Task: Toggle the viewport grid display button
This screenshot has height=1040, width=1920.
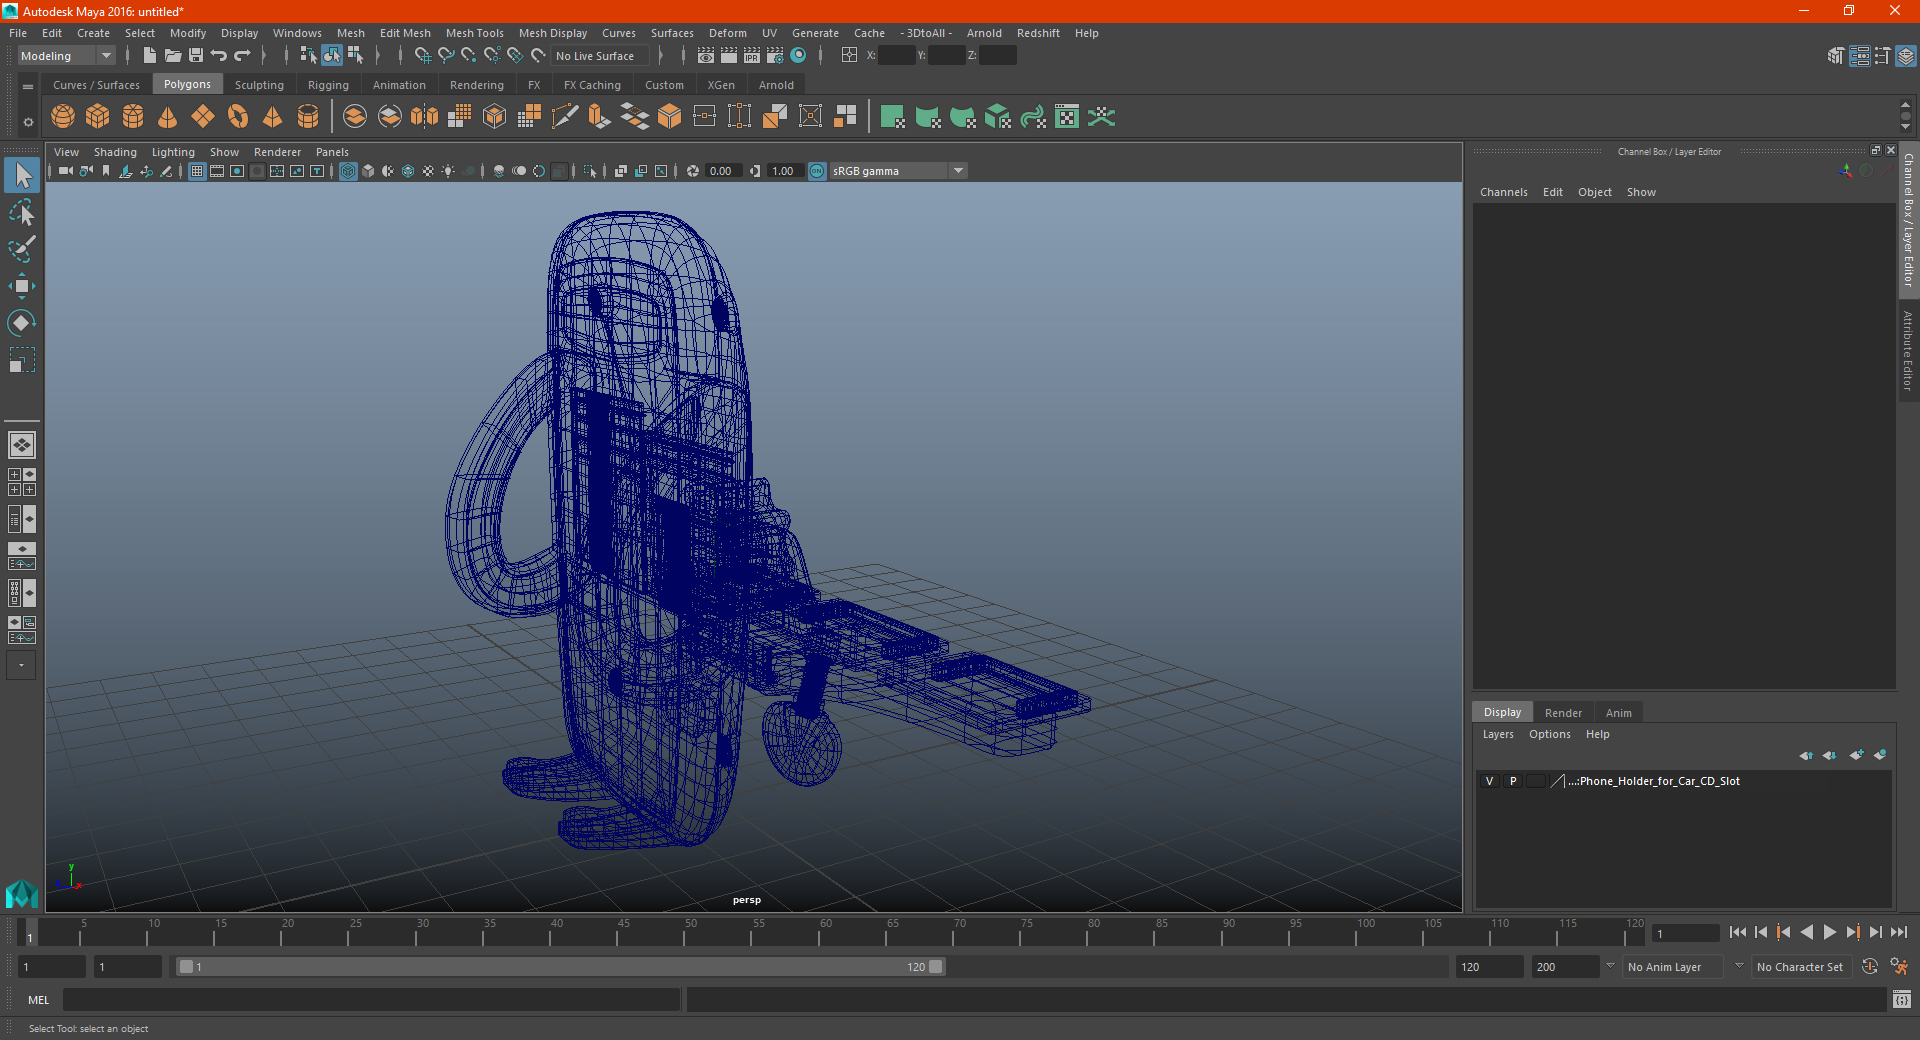Action: point(197,171)
